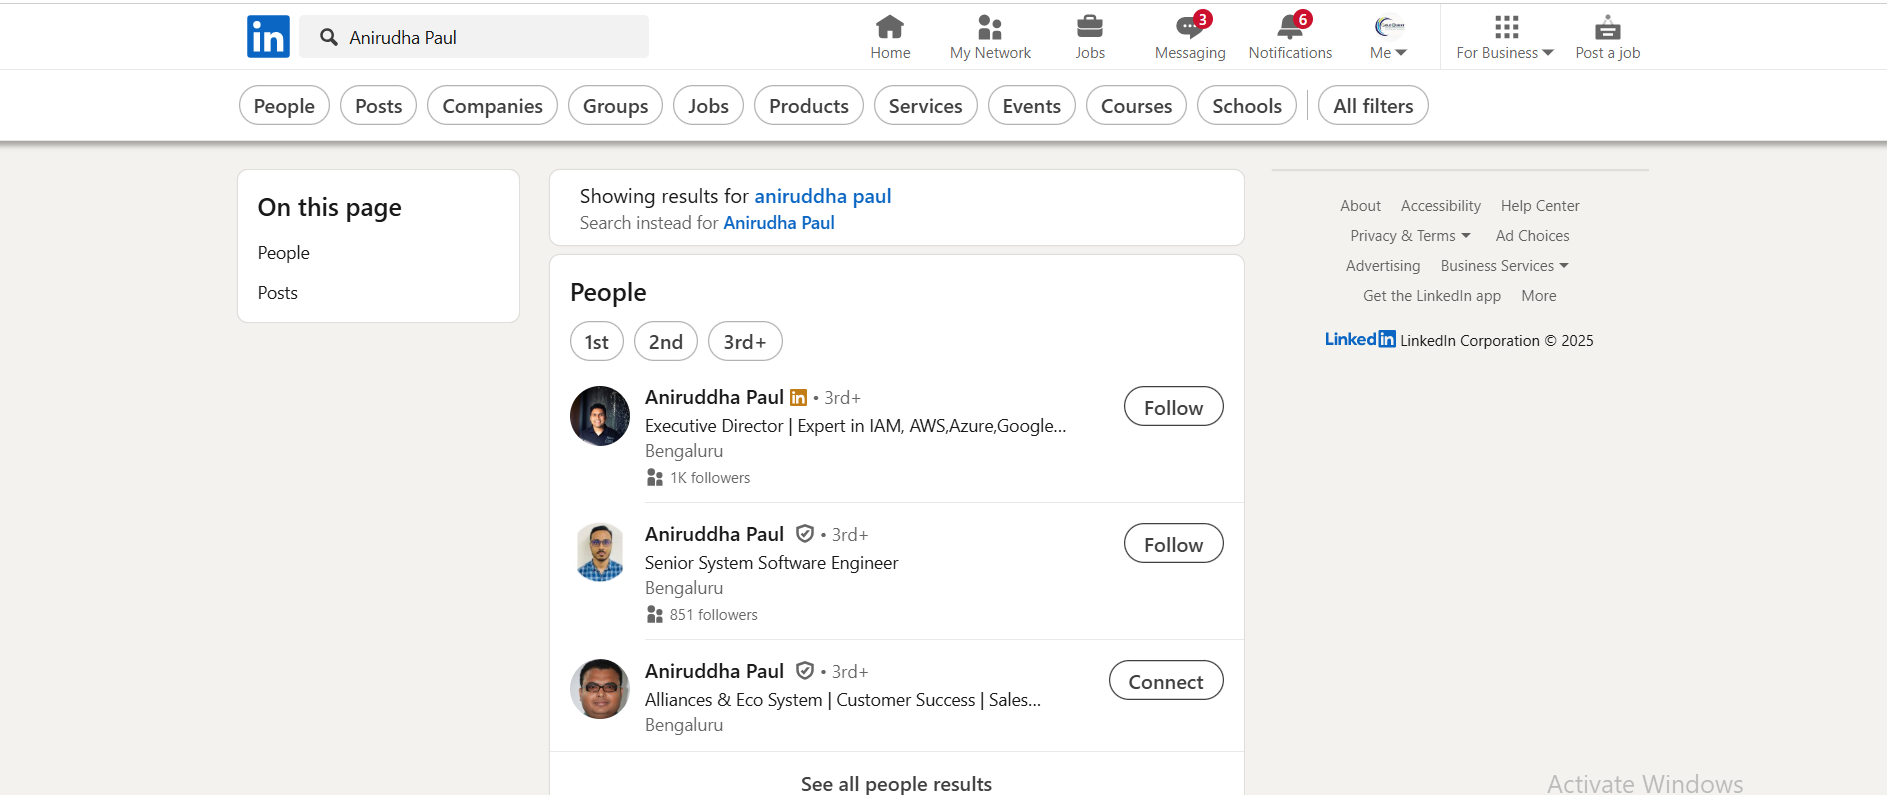This screenshot has width=1887, height=795.
Task: Open the Jobs briefcase icon
Action: click(x=1089, y=27)
